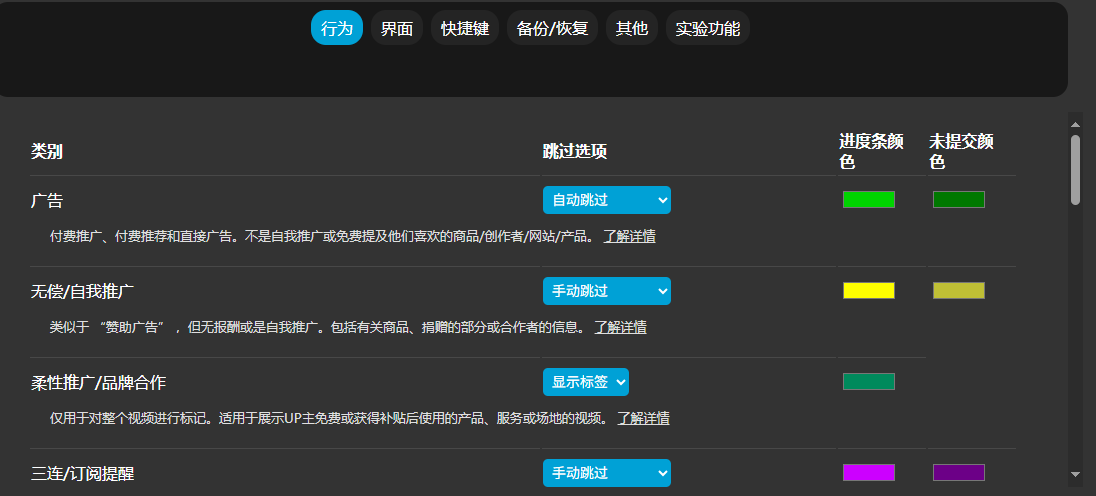Pick the 柔性推广/品牌合作 progress bar color swatch
Image resolution: width=1096 pixels, height=496 pixels.
pos(869,381)
